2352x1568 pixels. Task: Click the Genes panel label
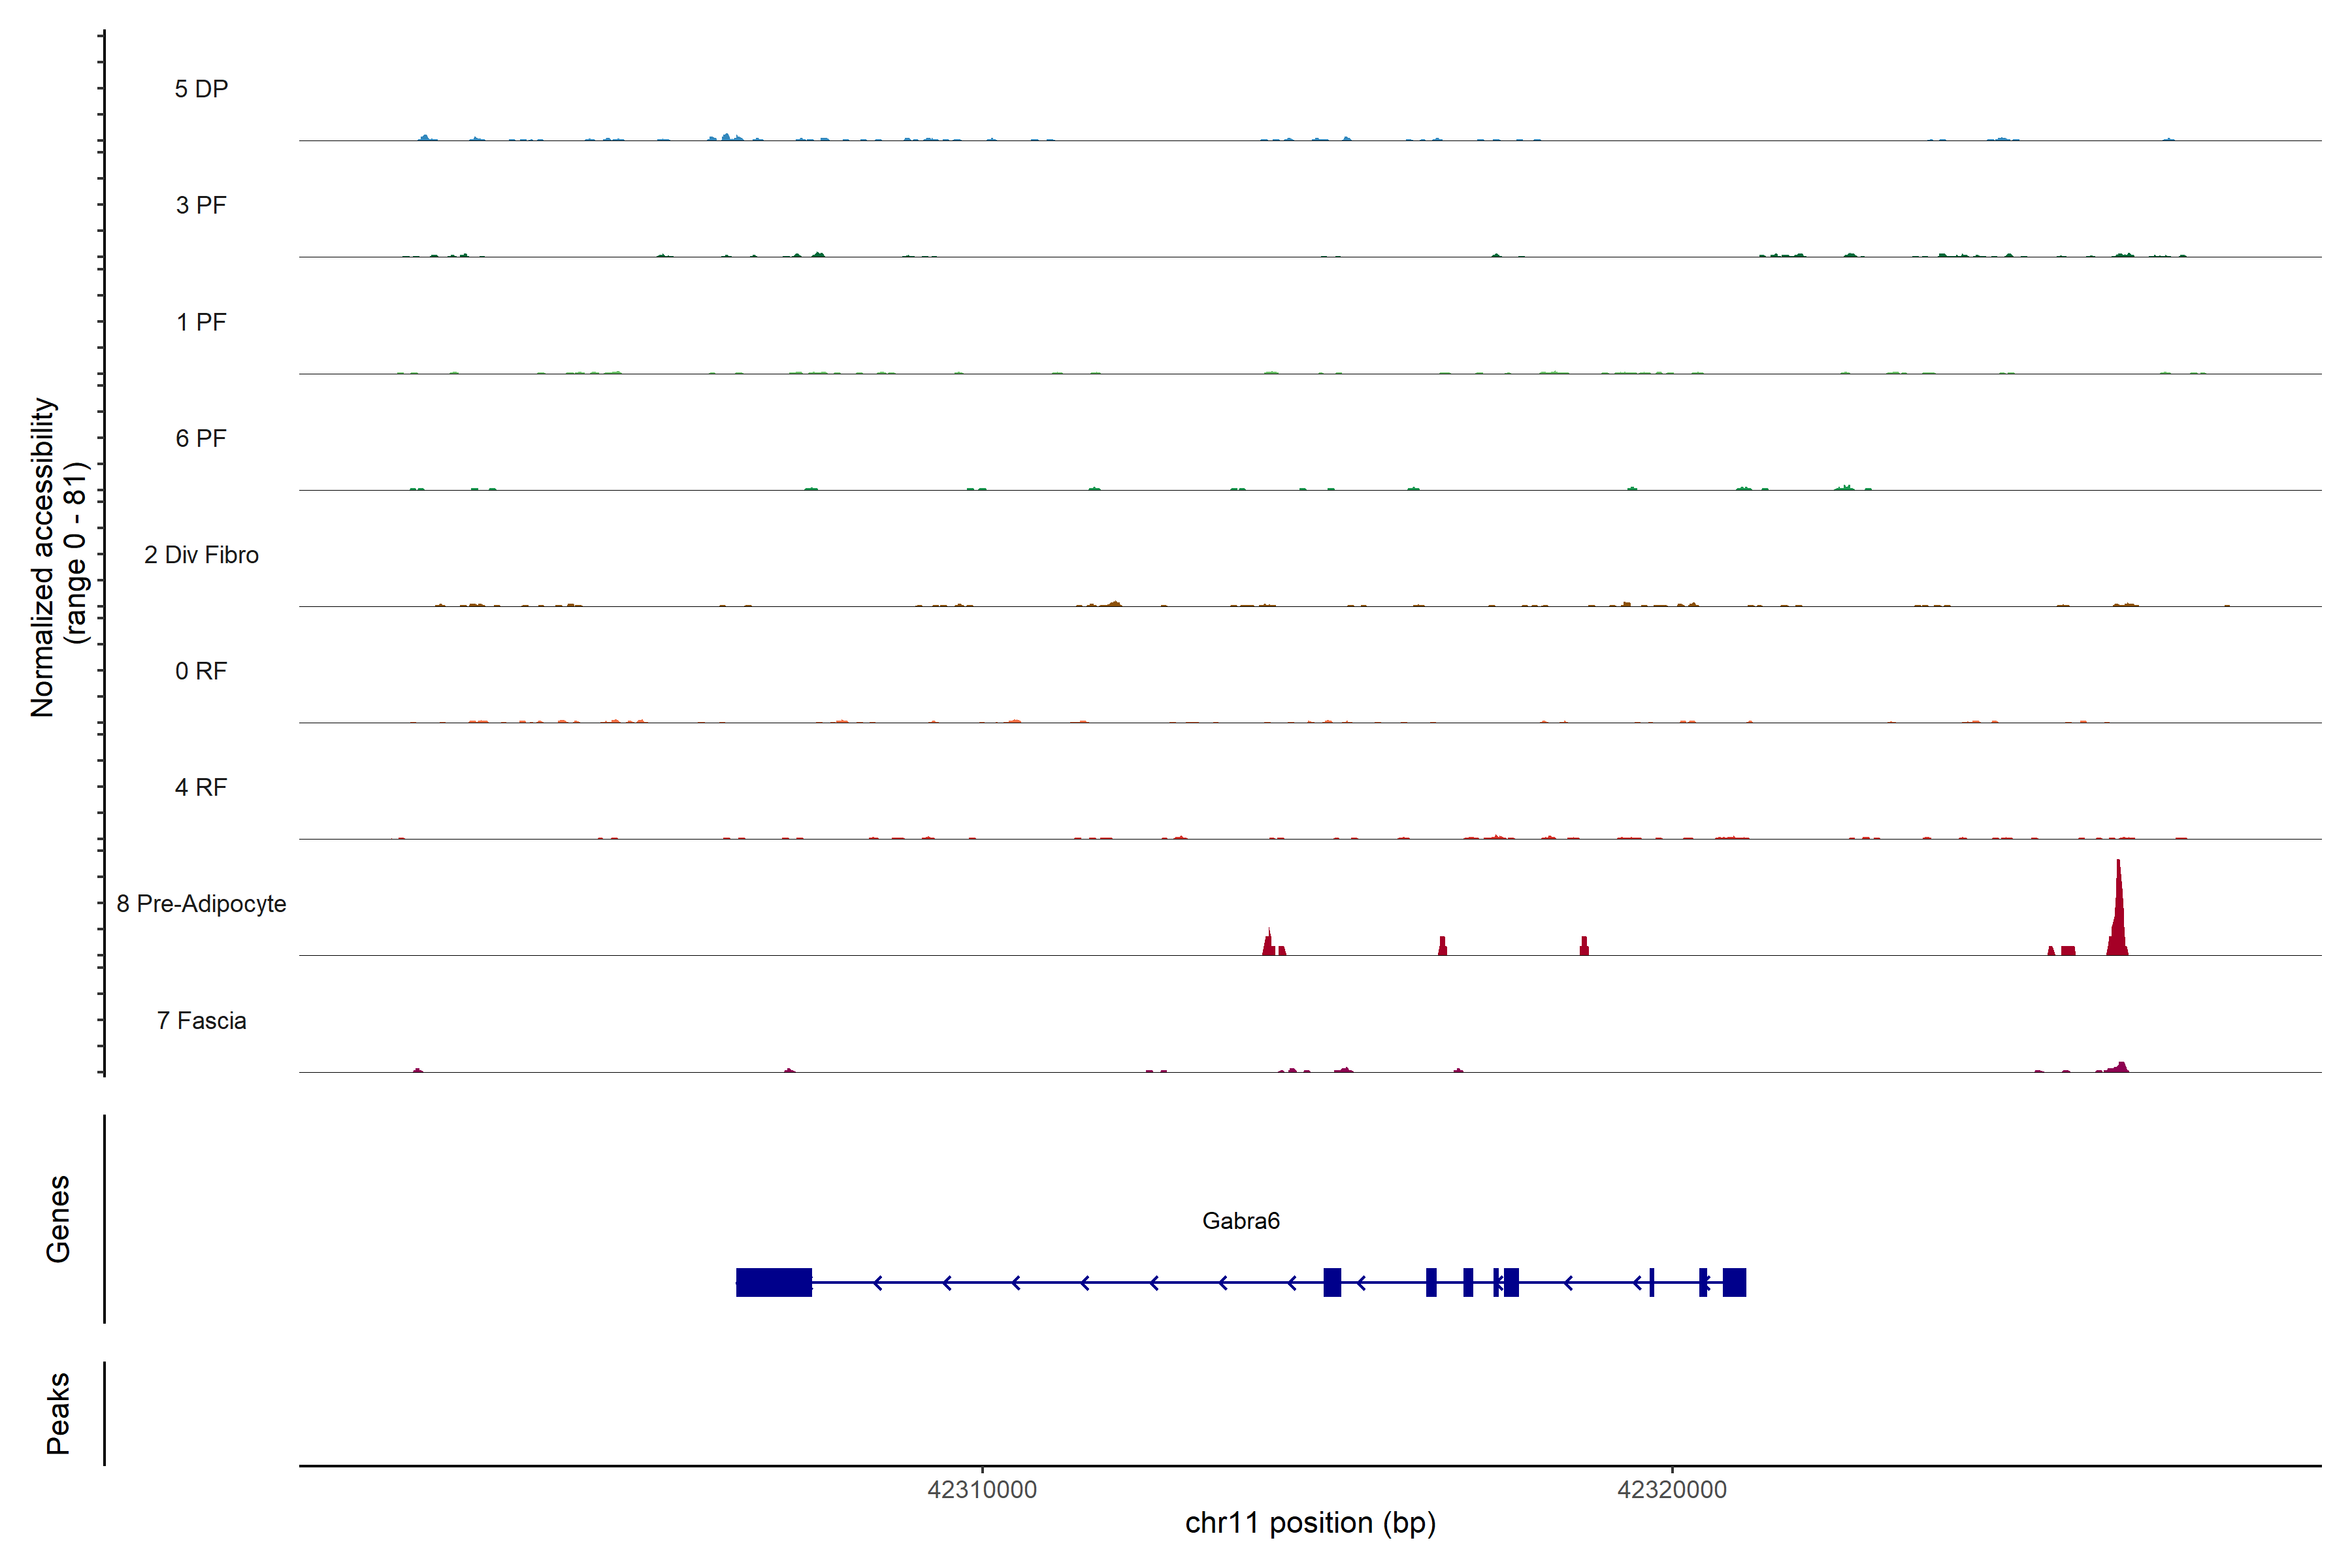pos(58,1219)
